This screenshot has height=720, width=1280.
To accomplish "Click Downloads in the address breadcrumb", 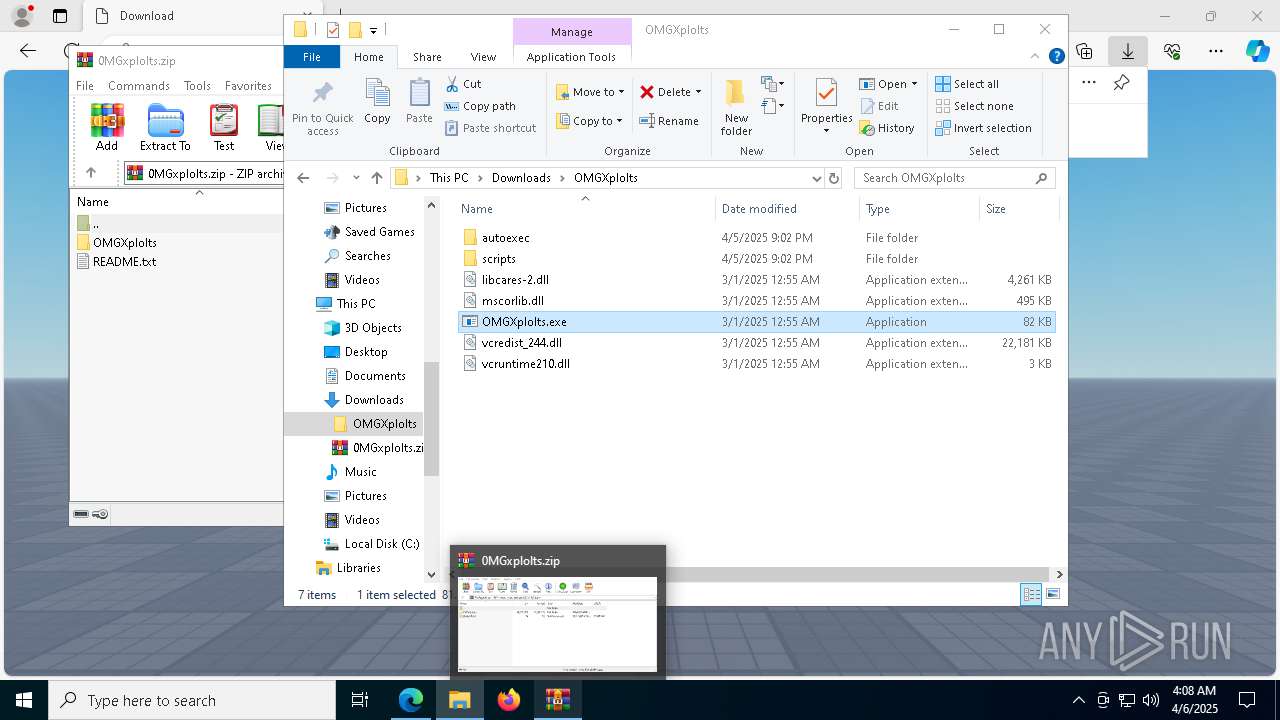I will tap(521, 178).
